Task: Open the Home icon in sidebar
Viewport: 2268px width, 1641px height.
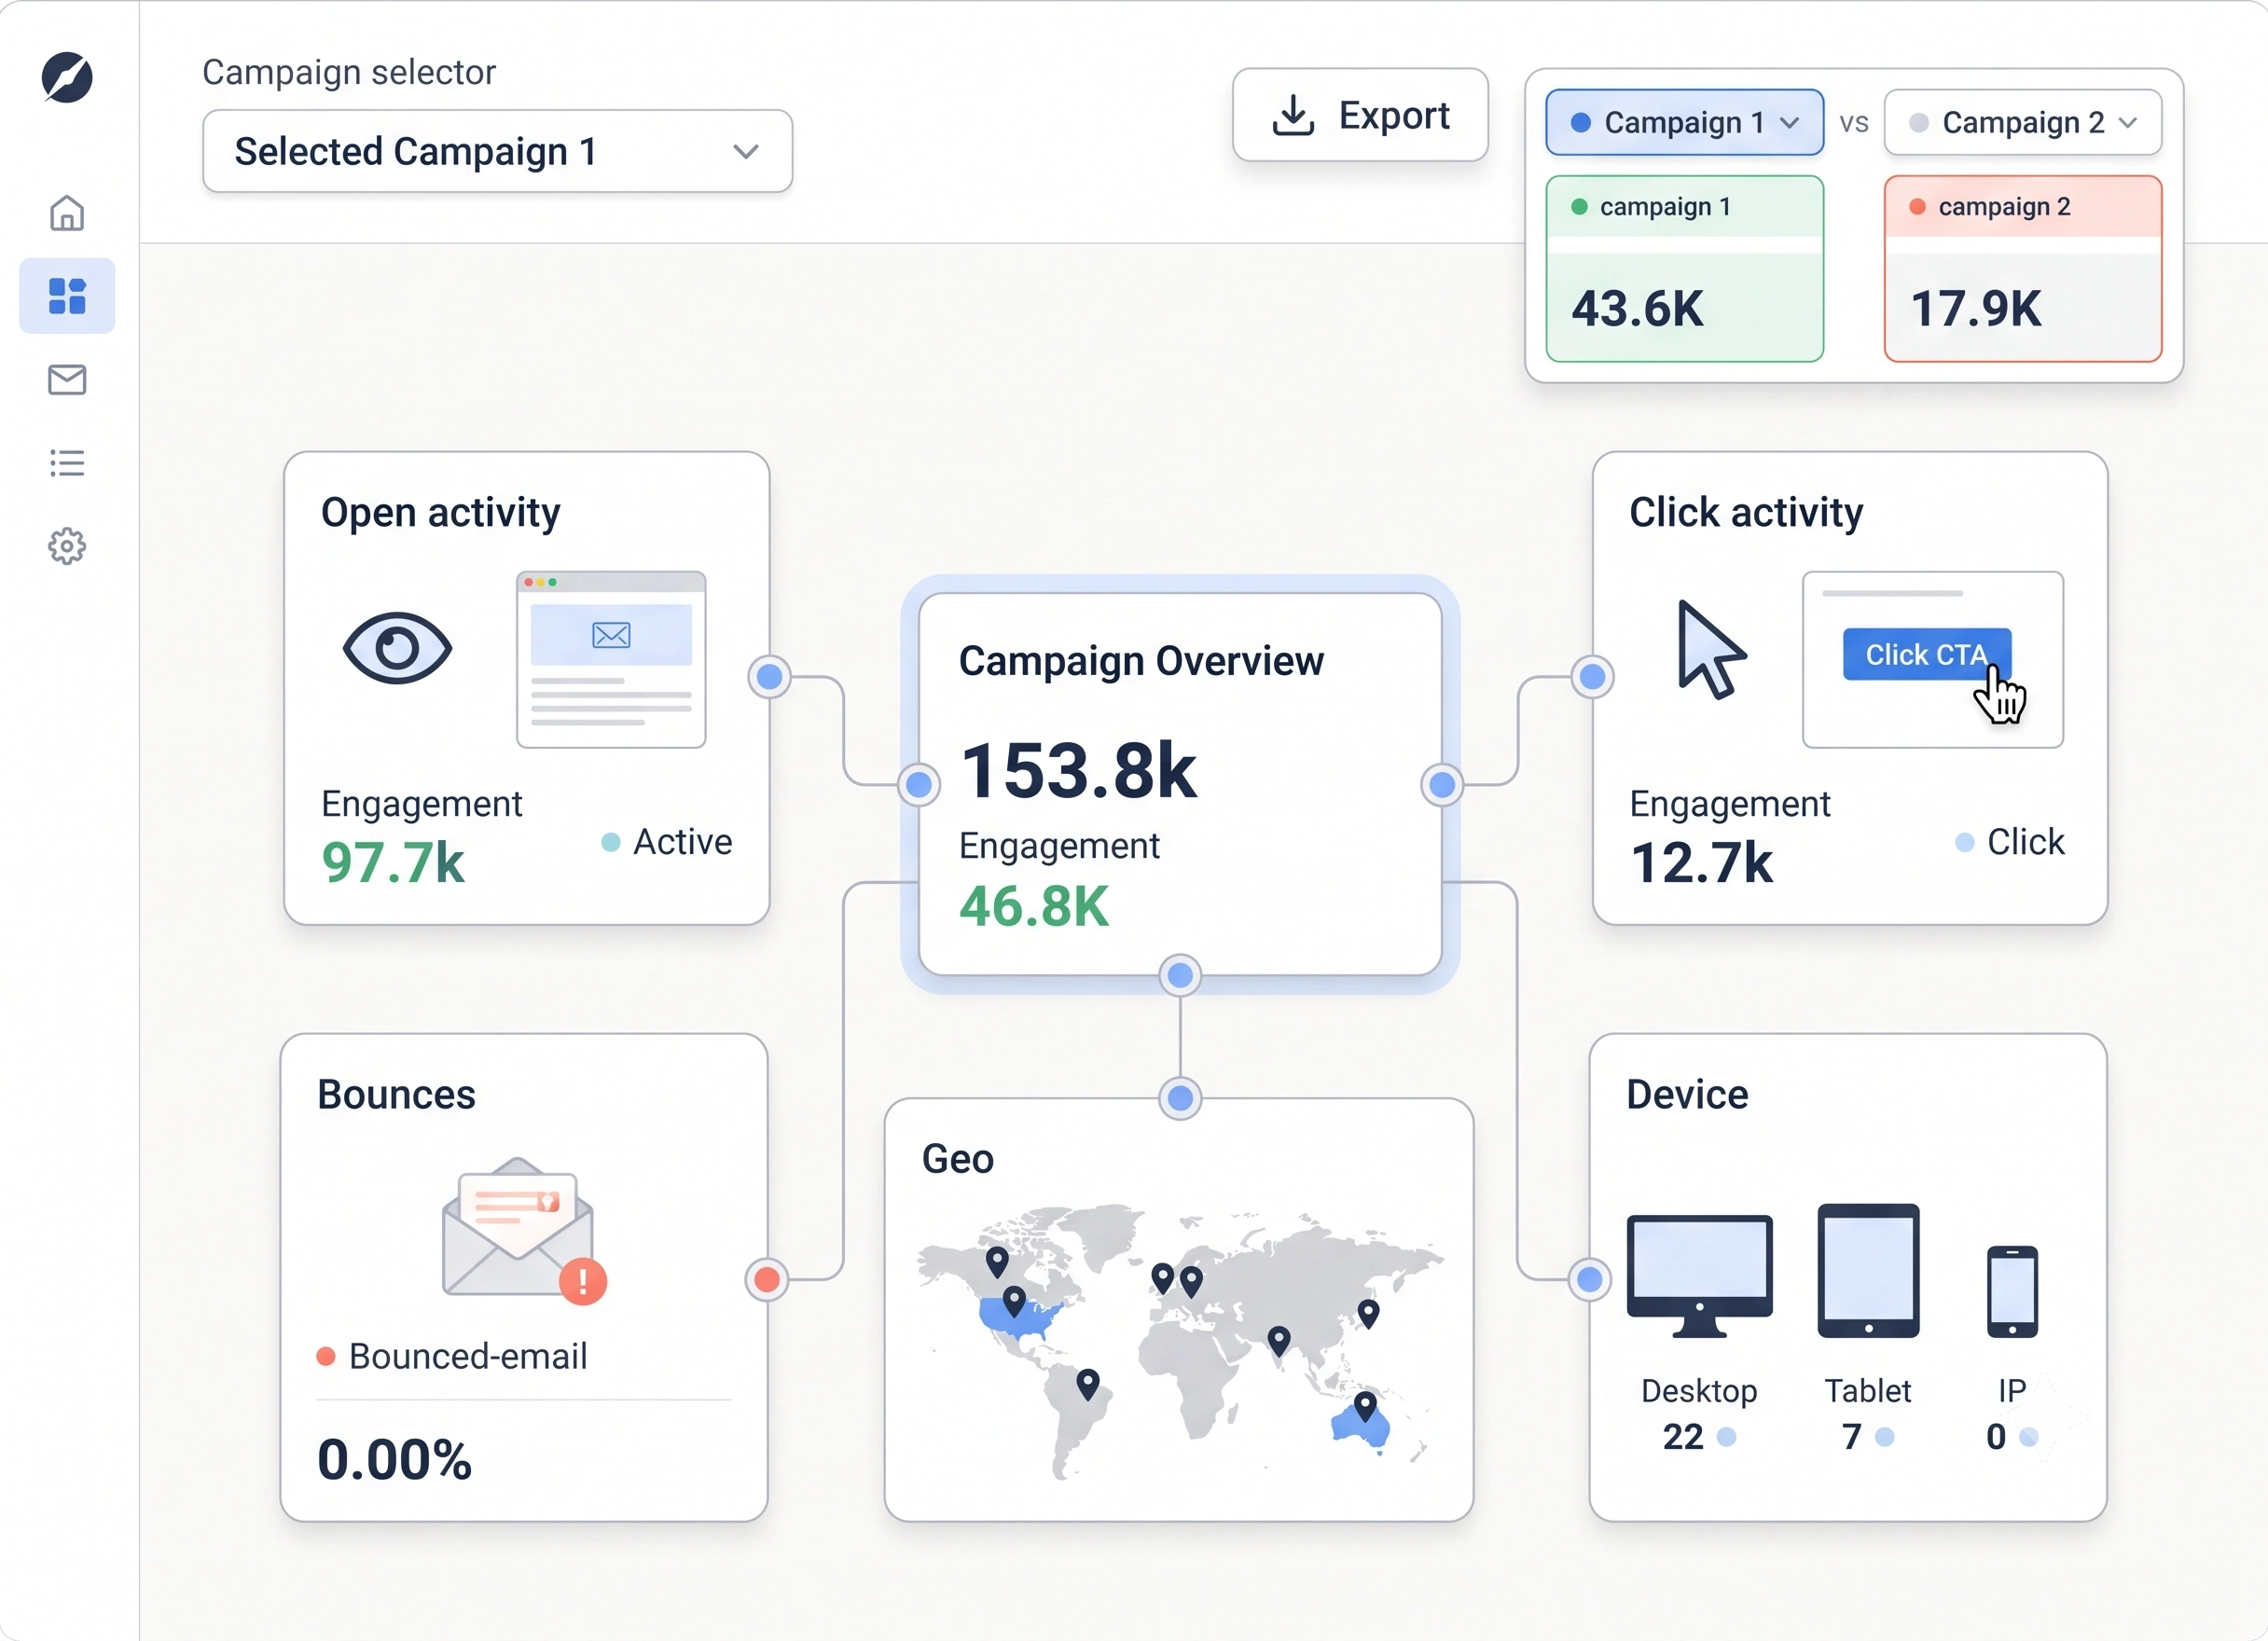Action: [67, 213]
